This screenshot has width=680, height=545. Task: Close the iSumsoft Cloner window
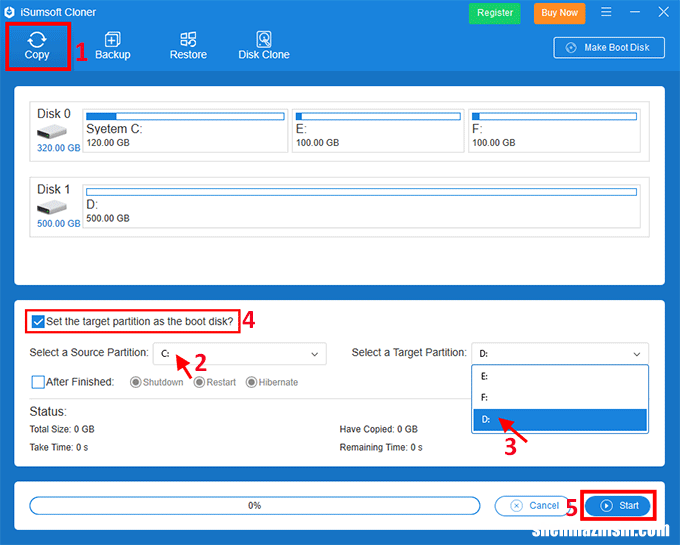pos(664,12)
